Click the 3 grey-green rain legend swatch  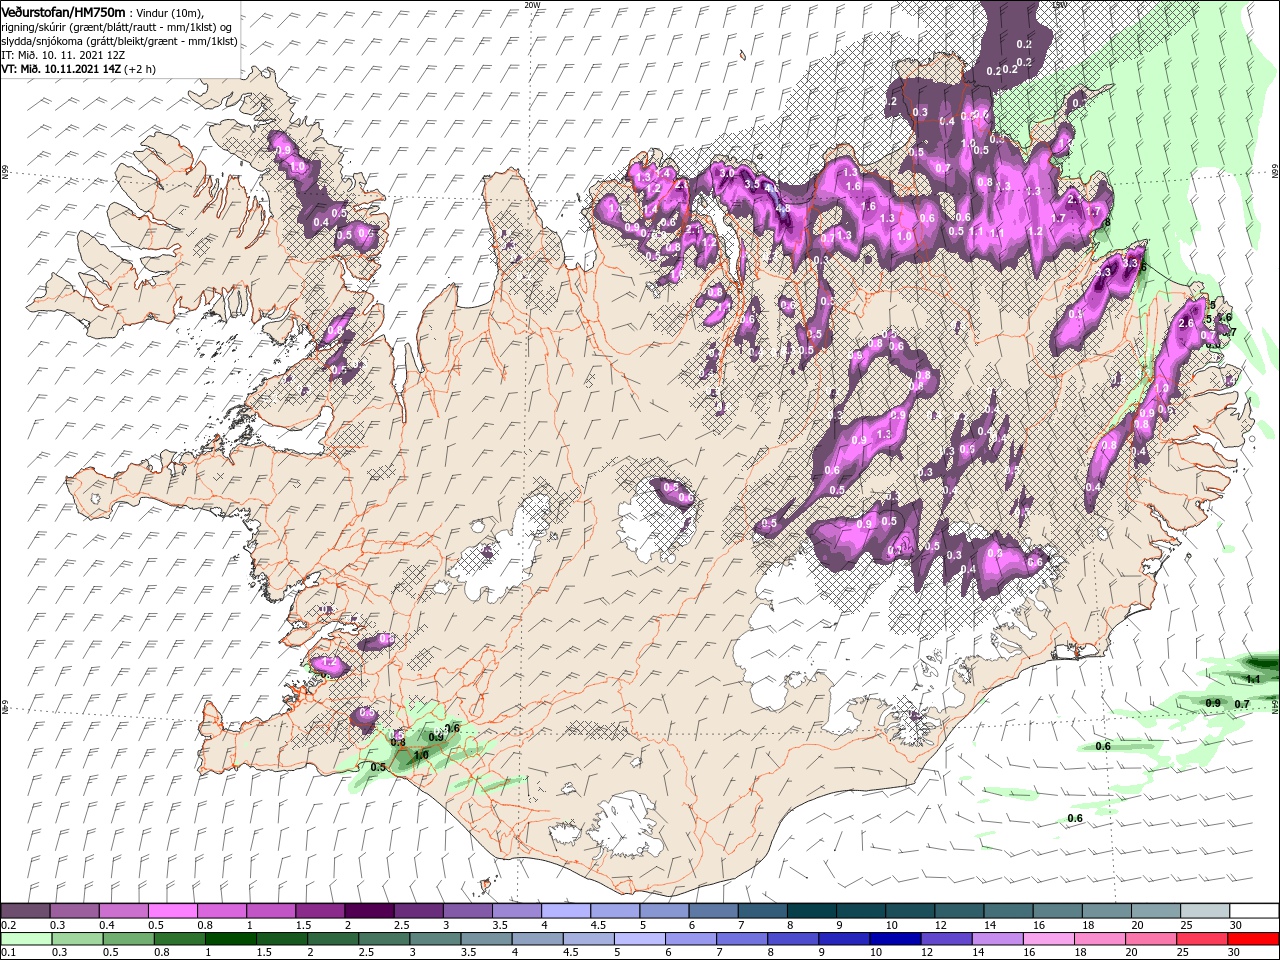[x=434, y=939]
